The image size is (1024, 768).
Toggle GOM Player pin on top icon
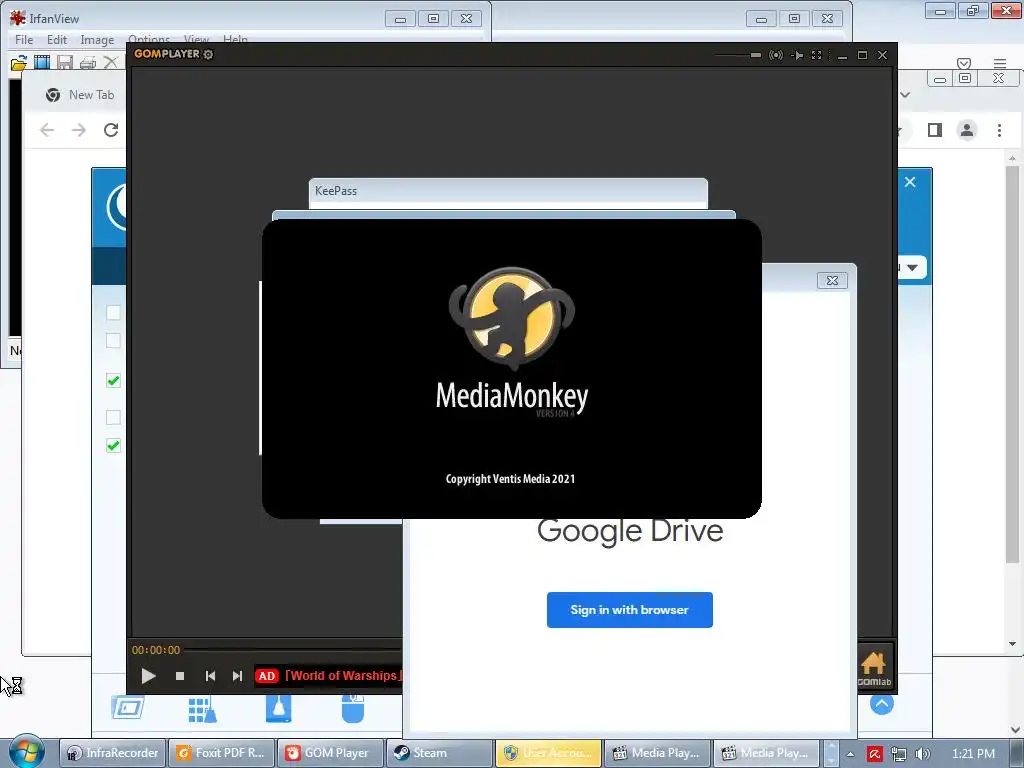(797, 55)
